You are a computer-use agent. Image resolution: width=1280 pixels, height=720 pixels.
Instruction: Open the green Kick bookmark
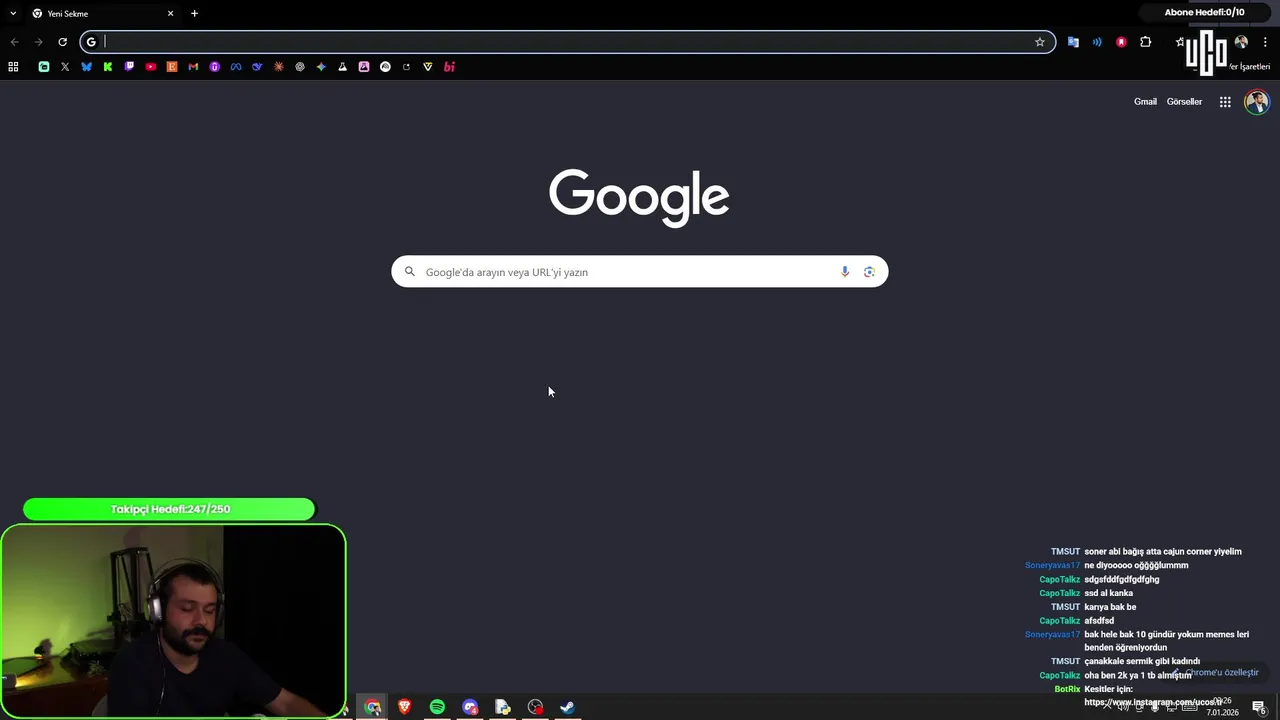pyautogui.click(x=108, y=67)
